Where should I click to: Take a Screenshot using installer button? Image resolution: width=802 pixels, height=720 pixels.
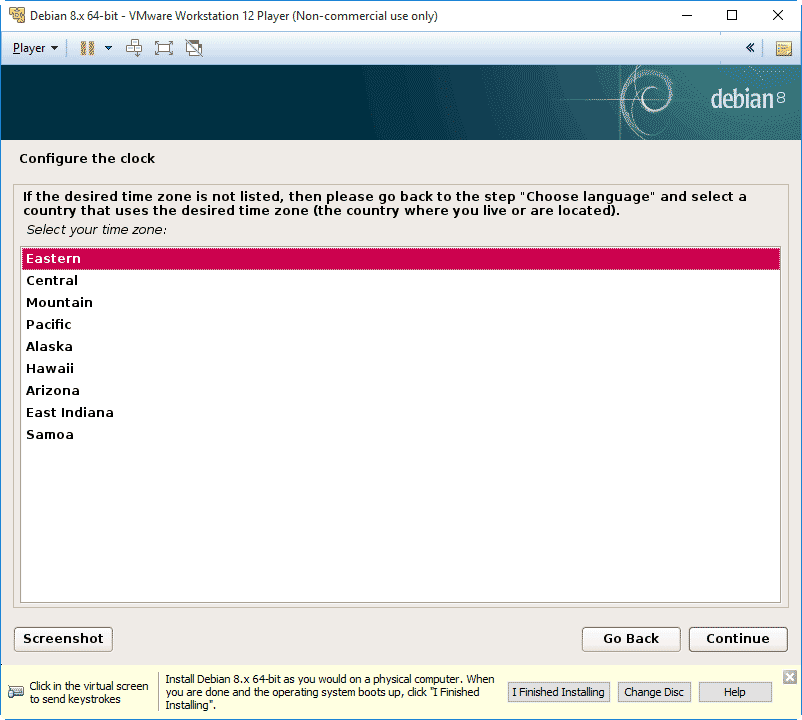tap(63, 639)
